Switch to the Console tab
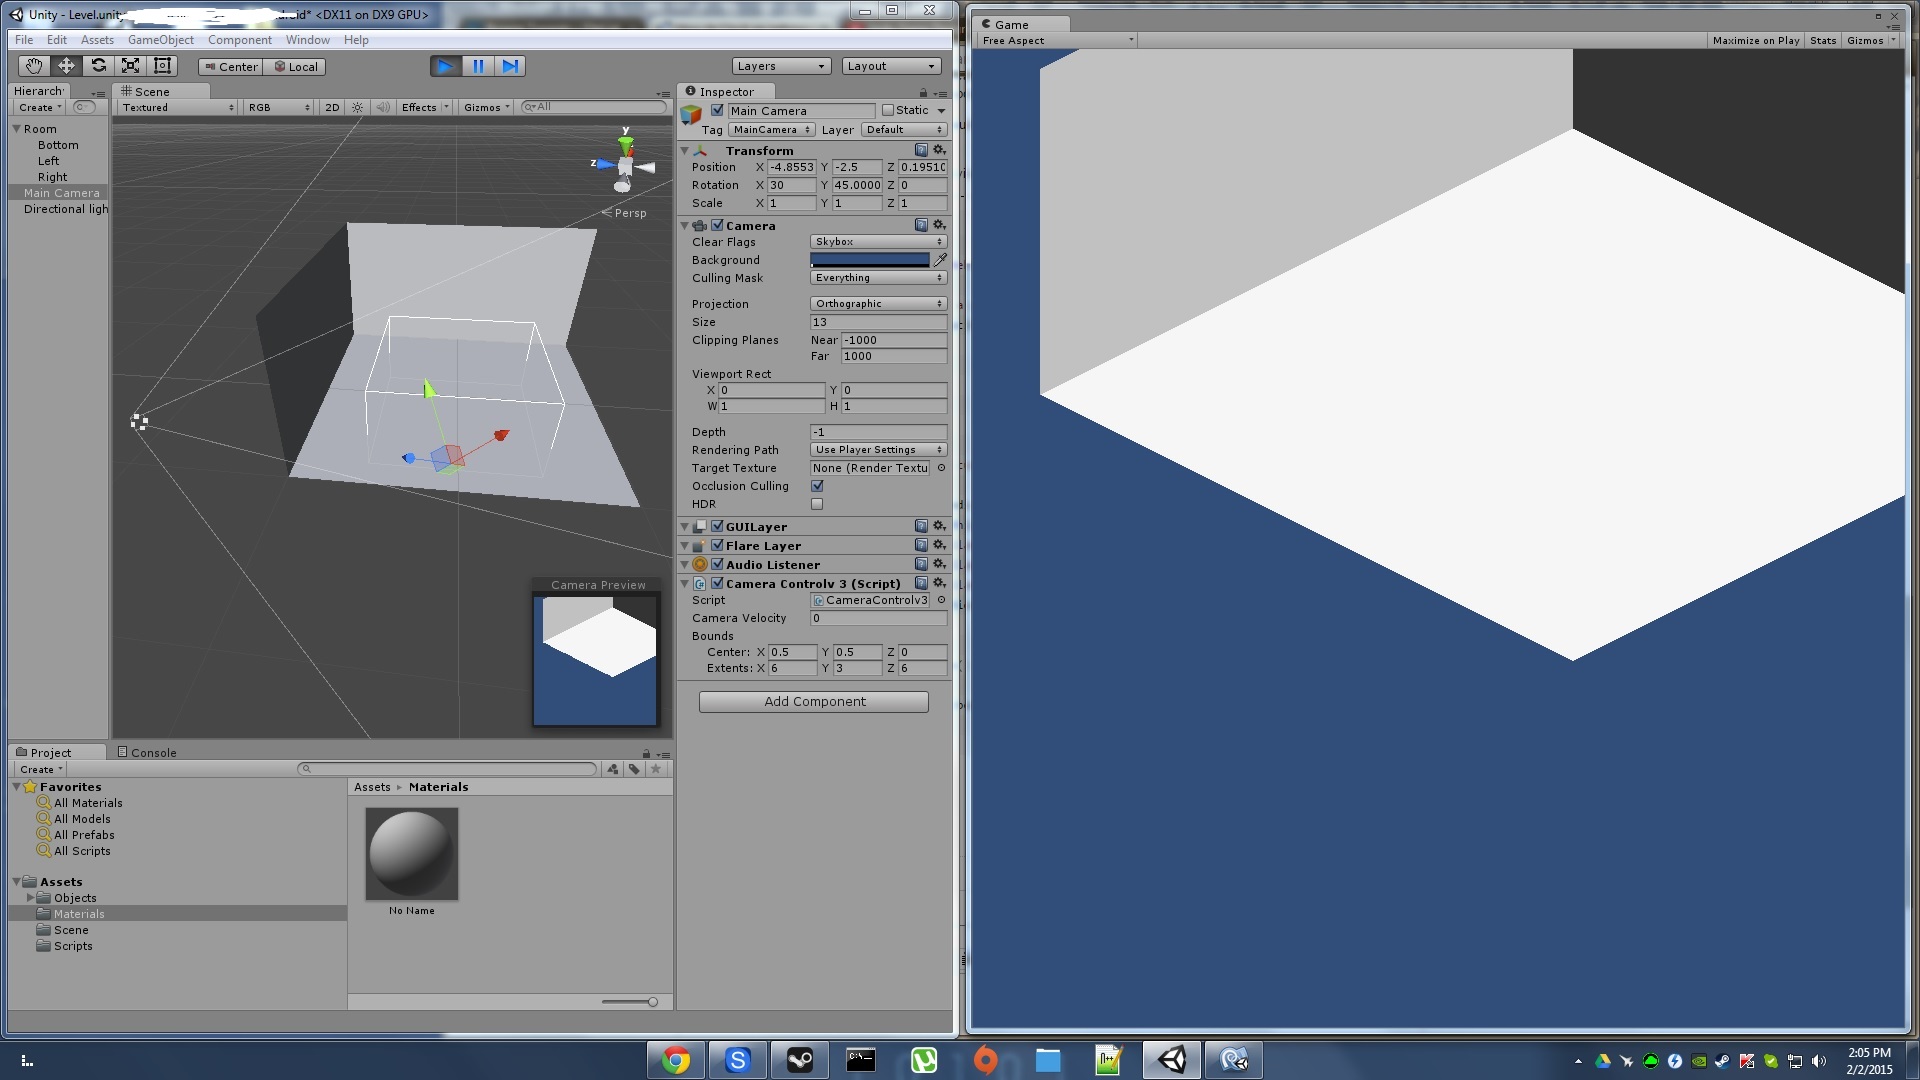This screenshot has width=1920, height=1080. (x=147, y=752)
